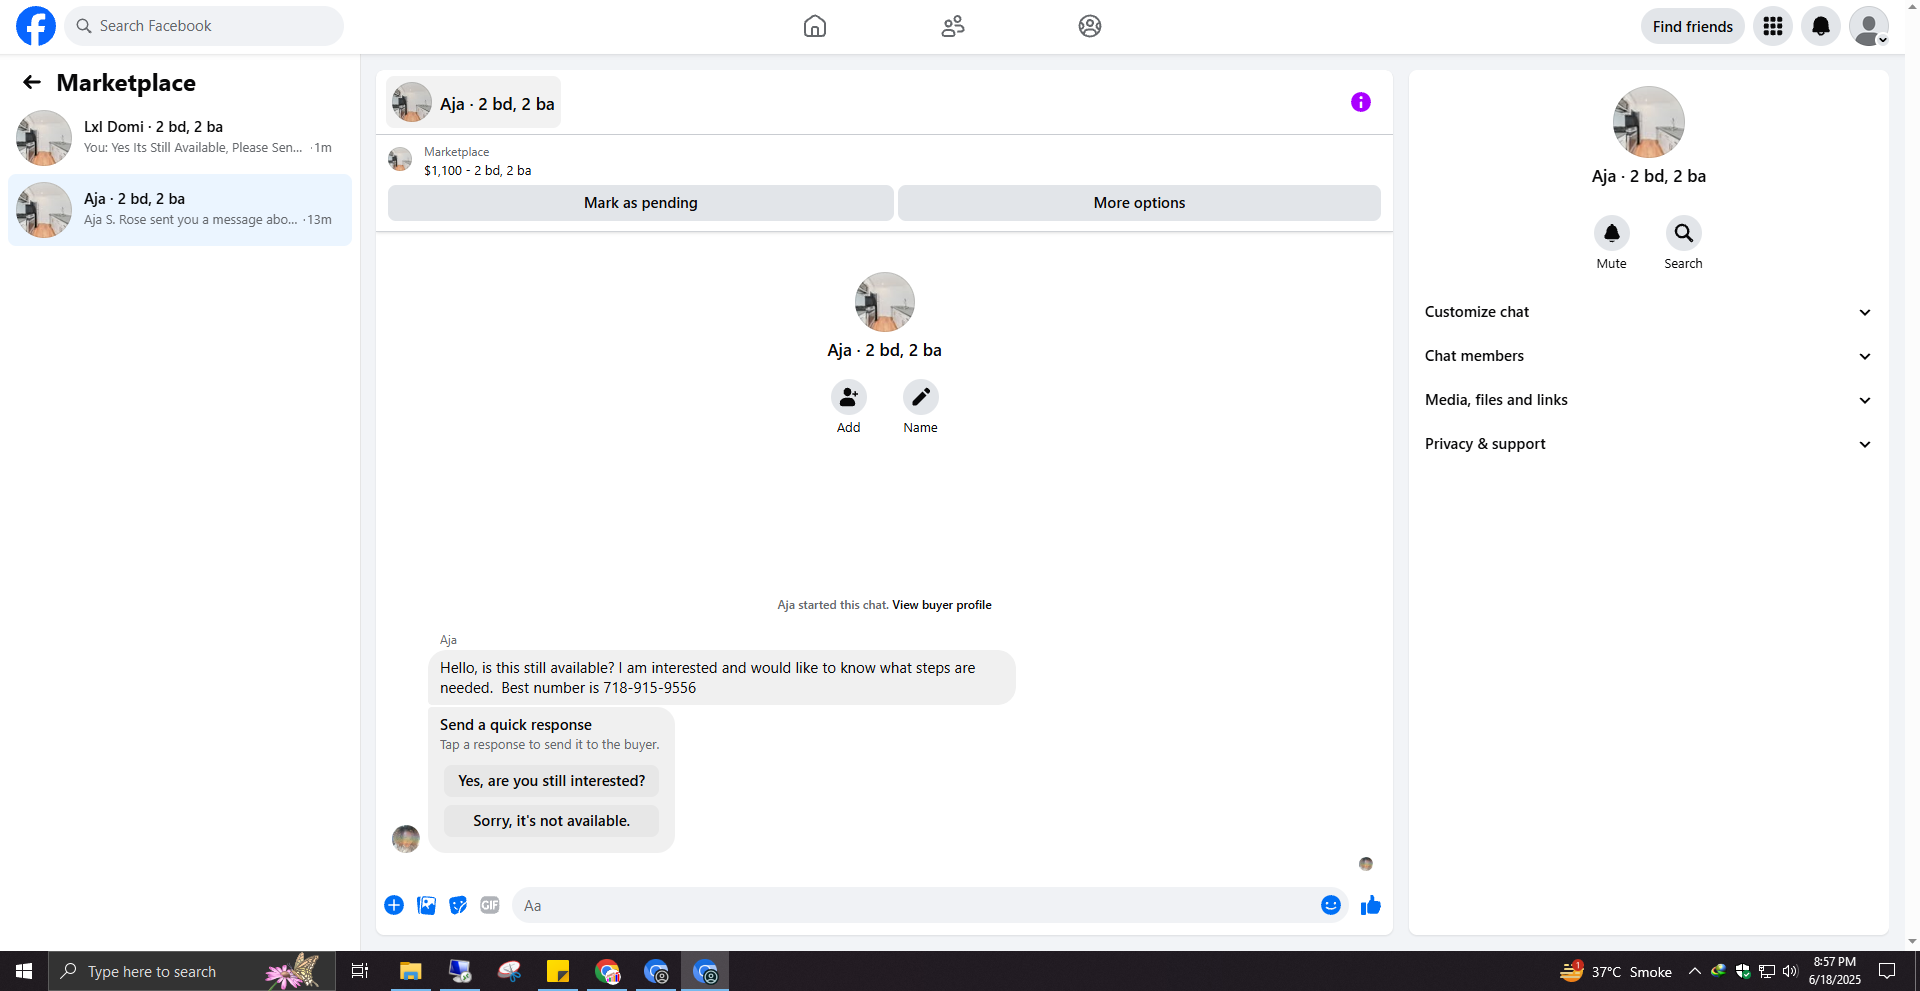Choose a GIF from the composer
The width and height of the screenshot is (1920, 991).
490,905
